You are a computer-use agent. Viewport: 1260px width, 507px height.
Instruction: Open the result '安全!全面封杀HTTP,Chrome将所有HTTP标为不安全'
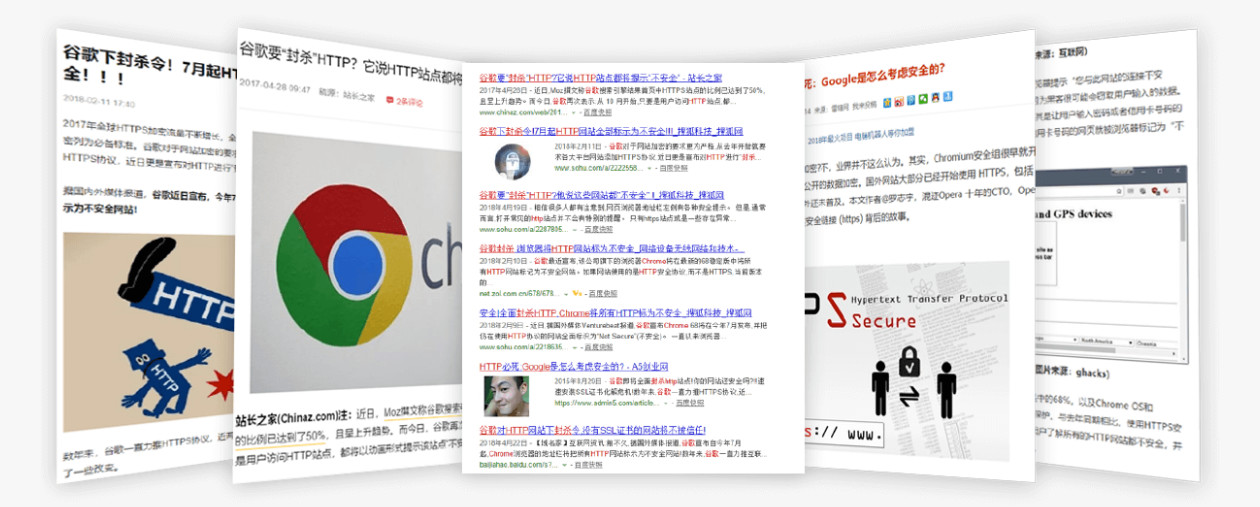click(x=615, y=312)
